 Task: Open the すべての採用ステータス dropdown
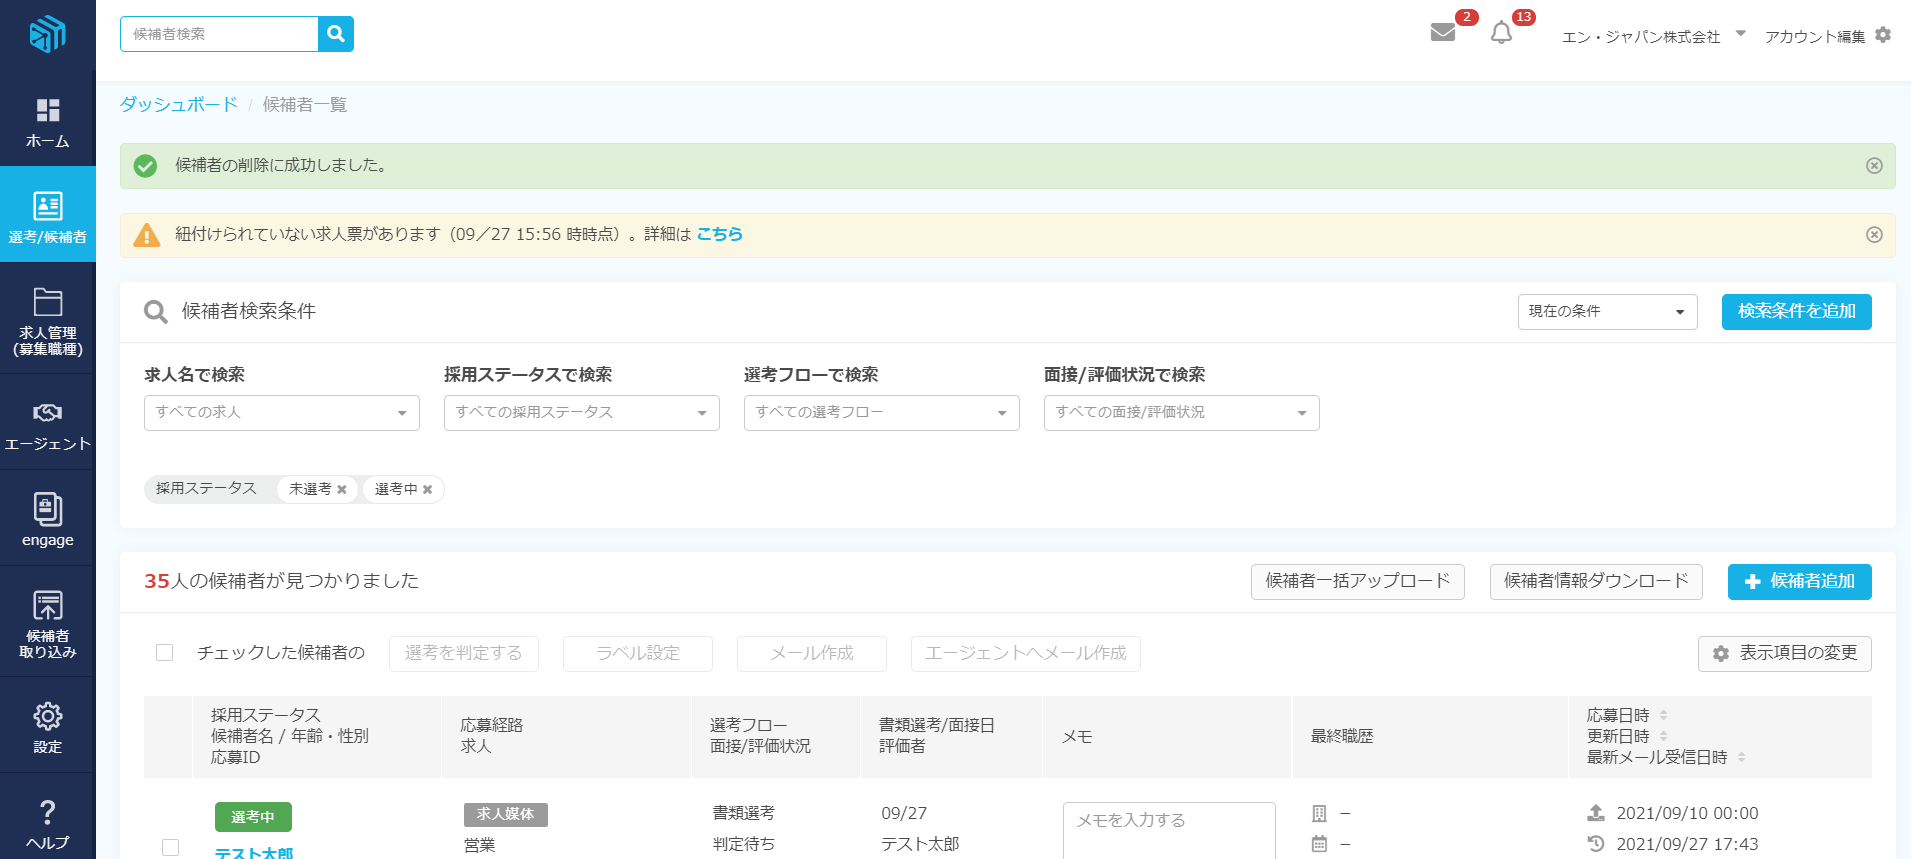581,413
